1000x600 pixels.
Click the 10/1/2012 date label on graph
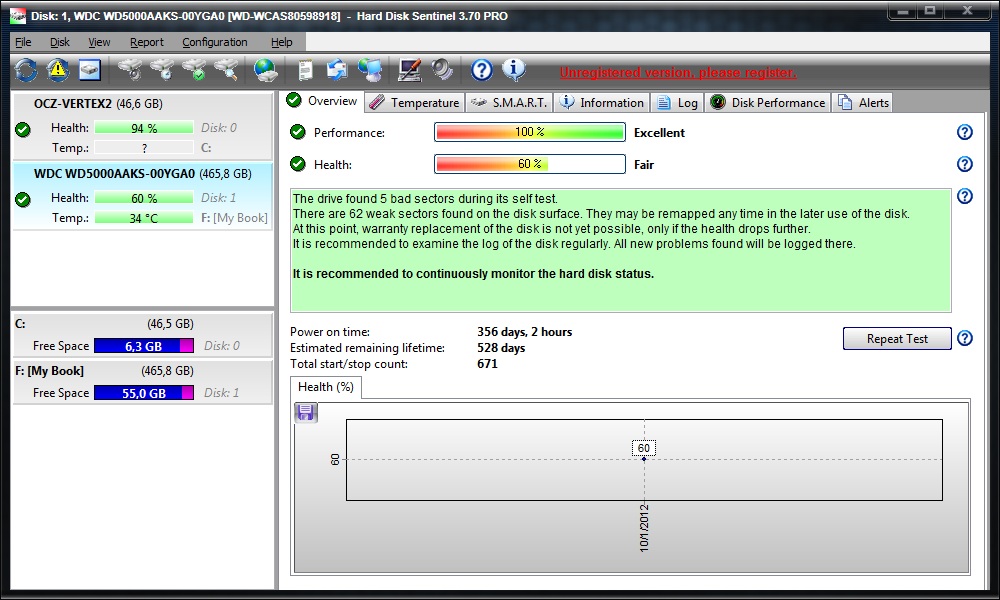644,528
